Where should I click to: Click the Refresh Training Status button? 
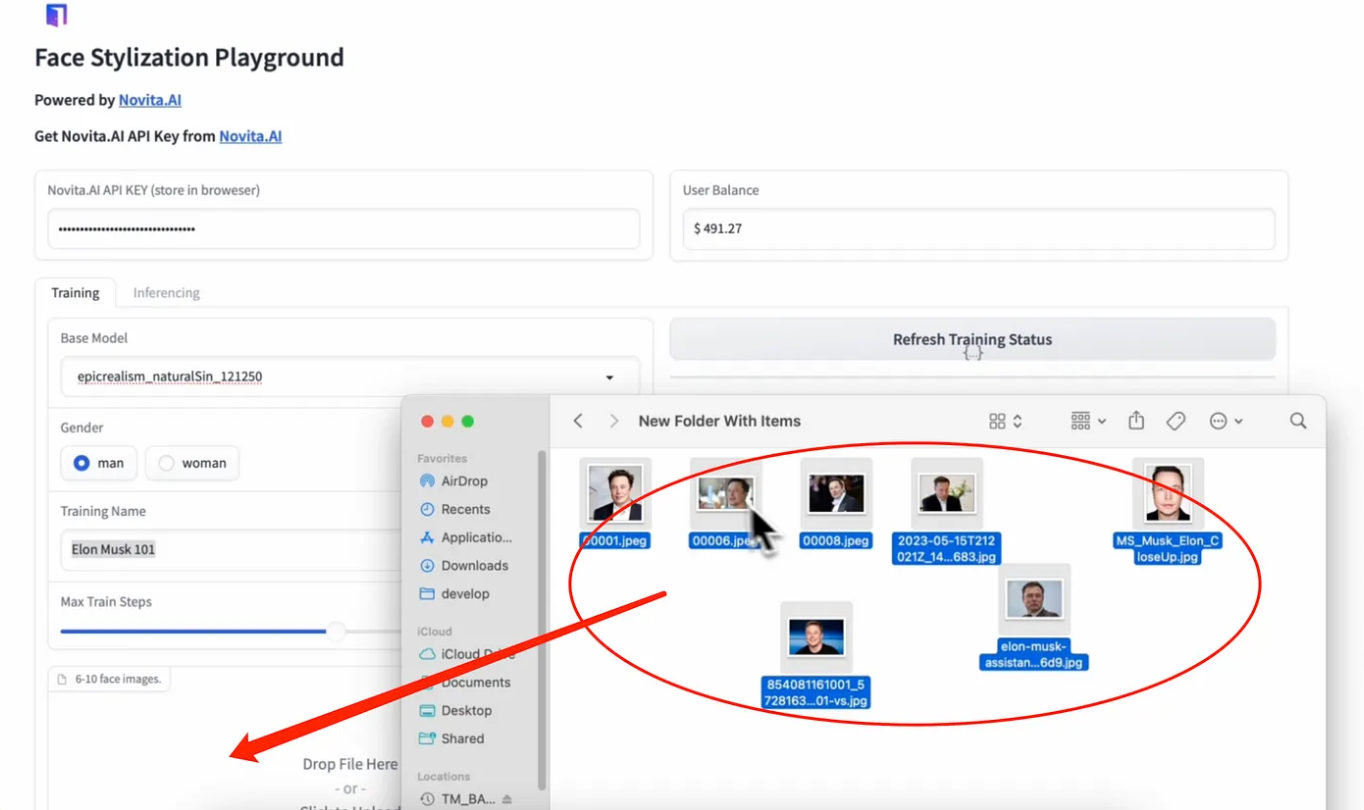972,339
